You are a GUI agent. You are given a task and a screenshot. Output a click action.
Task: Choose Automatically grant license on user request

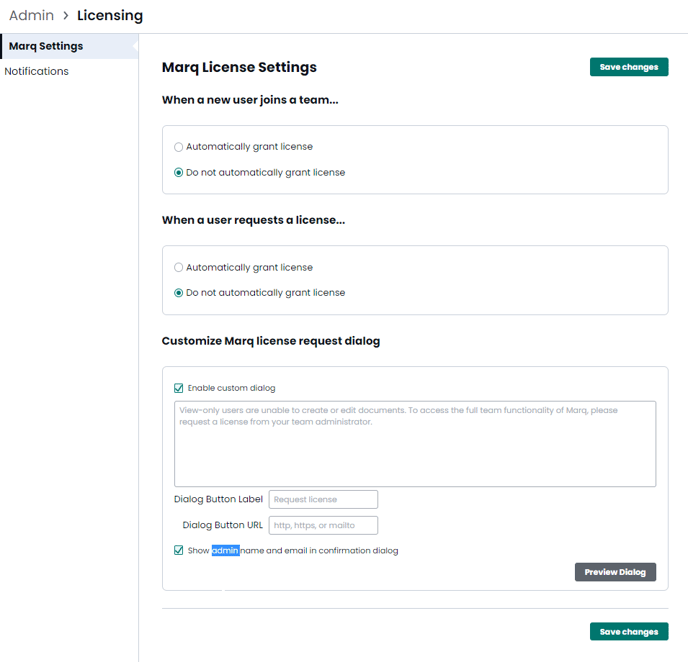point(179,267)
